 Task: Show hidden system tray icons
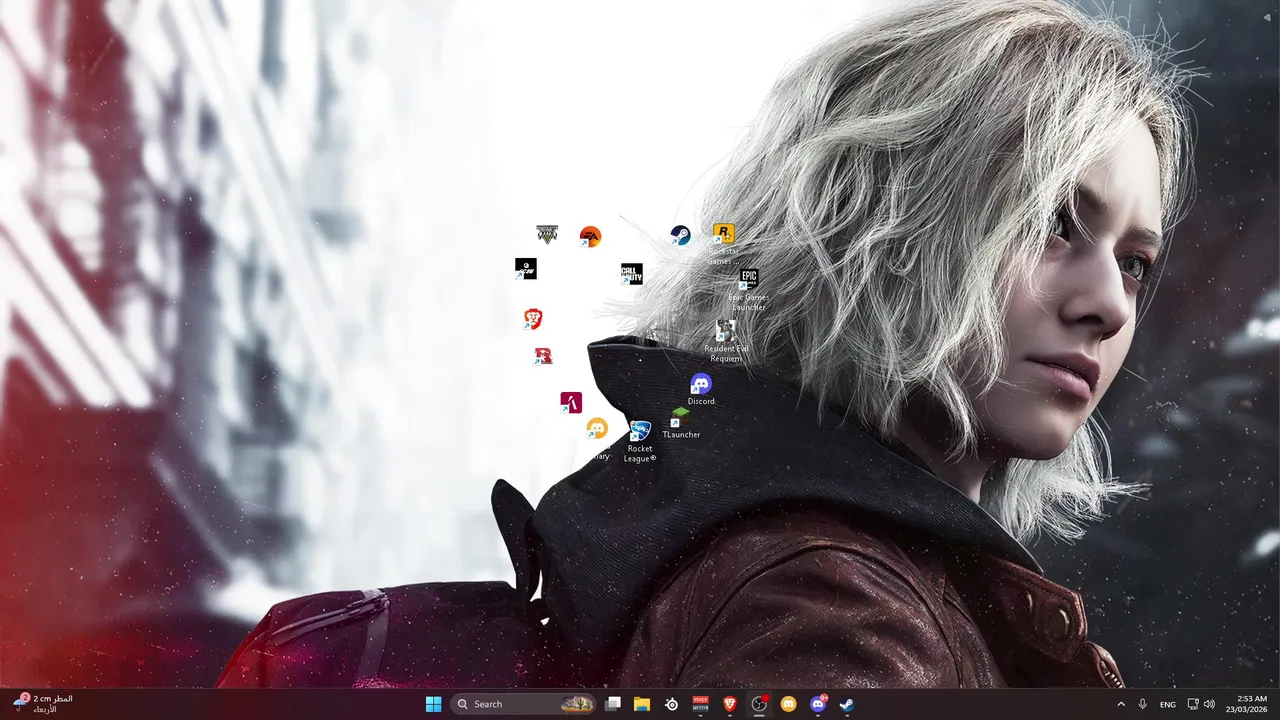1120,704
